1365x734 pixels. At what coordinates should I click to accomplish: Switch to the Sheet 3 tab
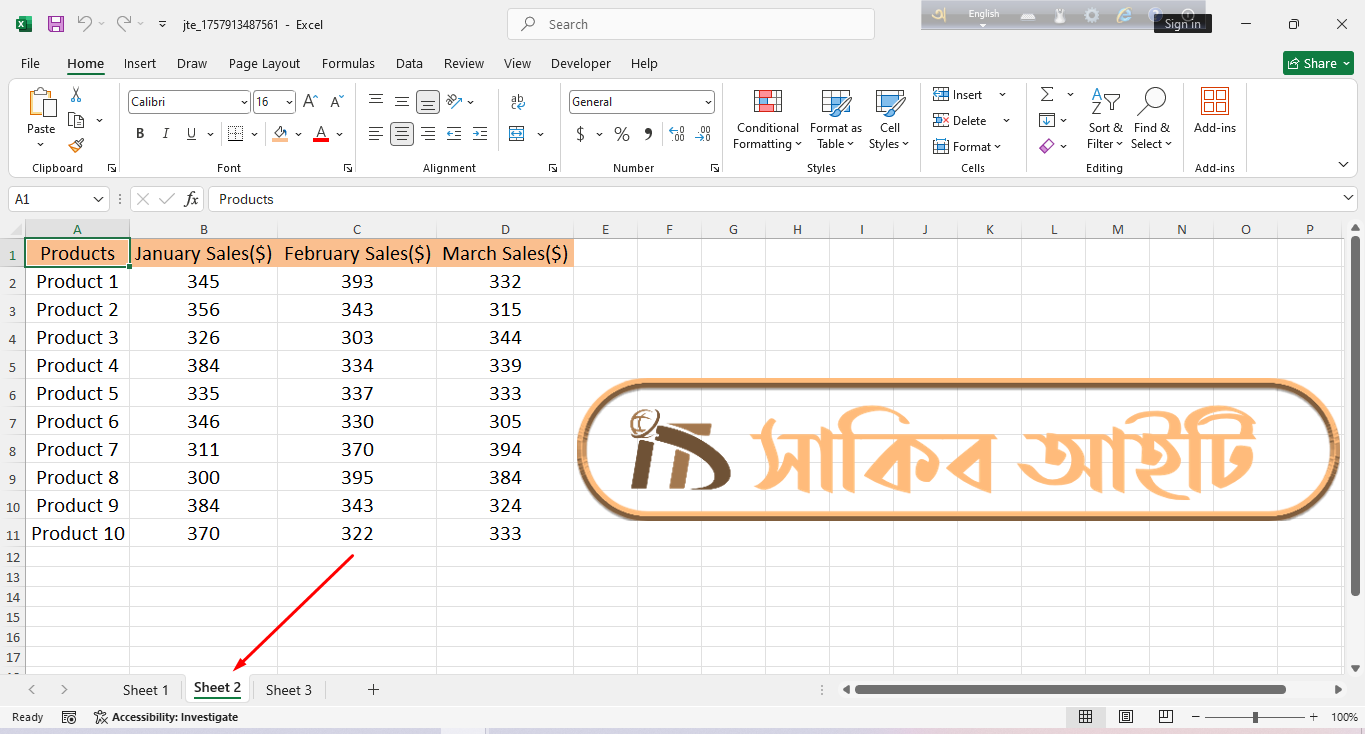(x=289, y=690)
